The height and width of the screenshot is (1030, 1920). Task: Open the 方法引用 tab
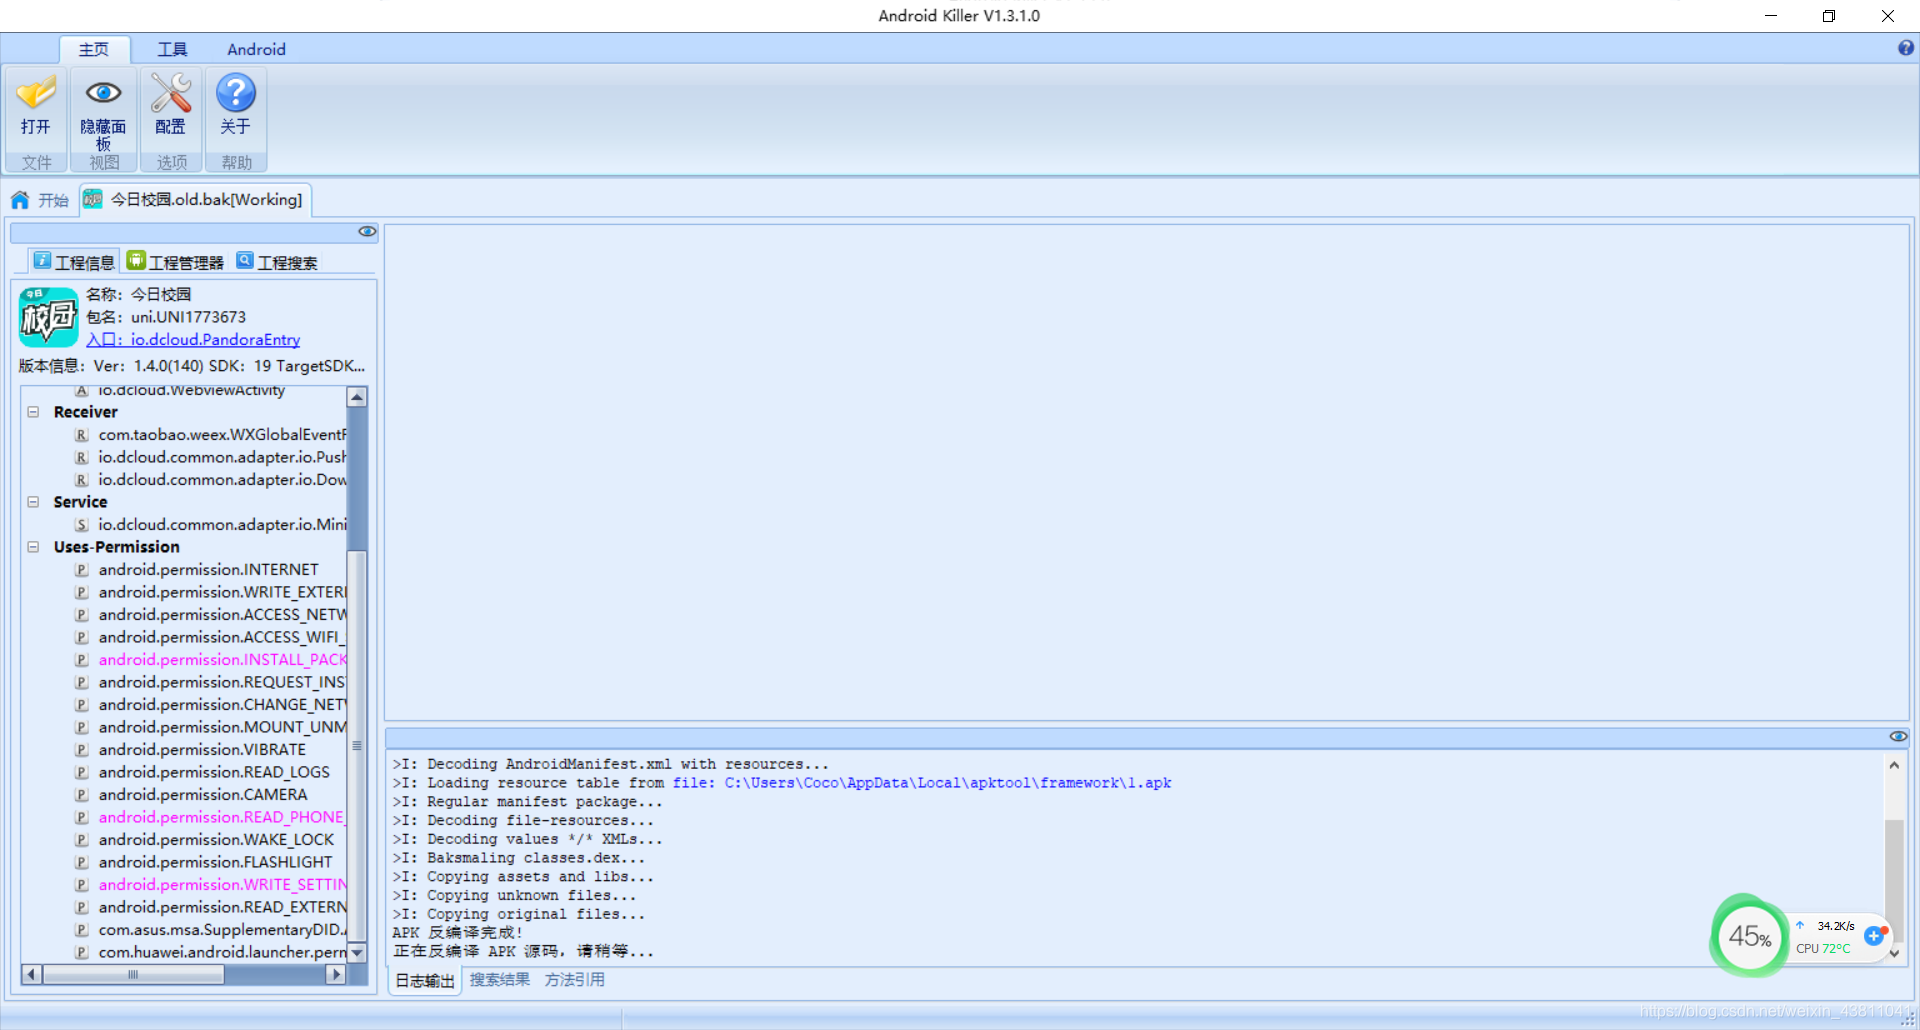pos(575,980)
